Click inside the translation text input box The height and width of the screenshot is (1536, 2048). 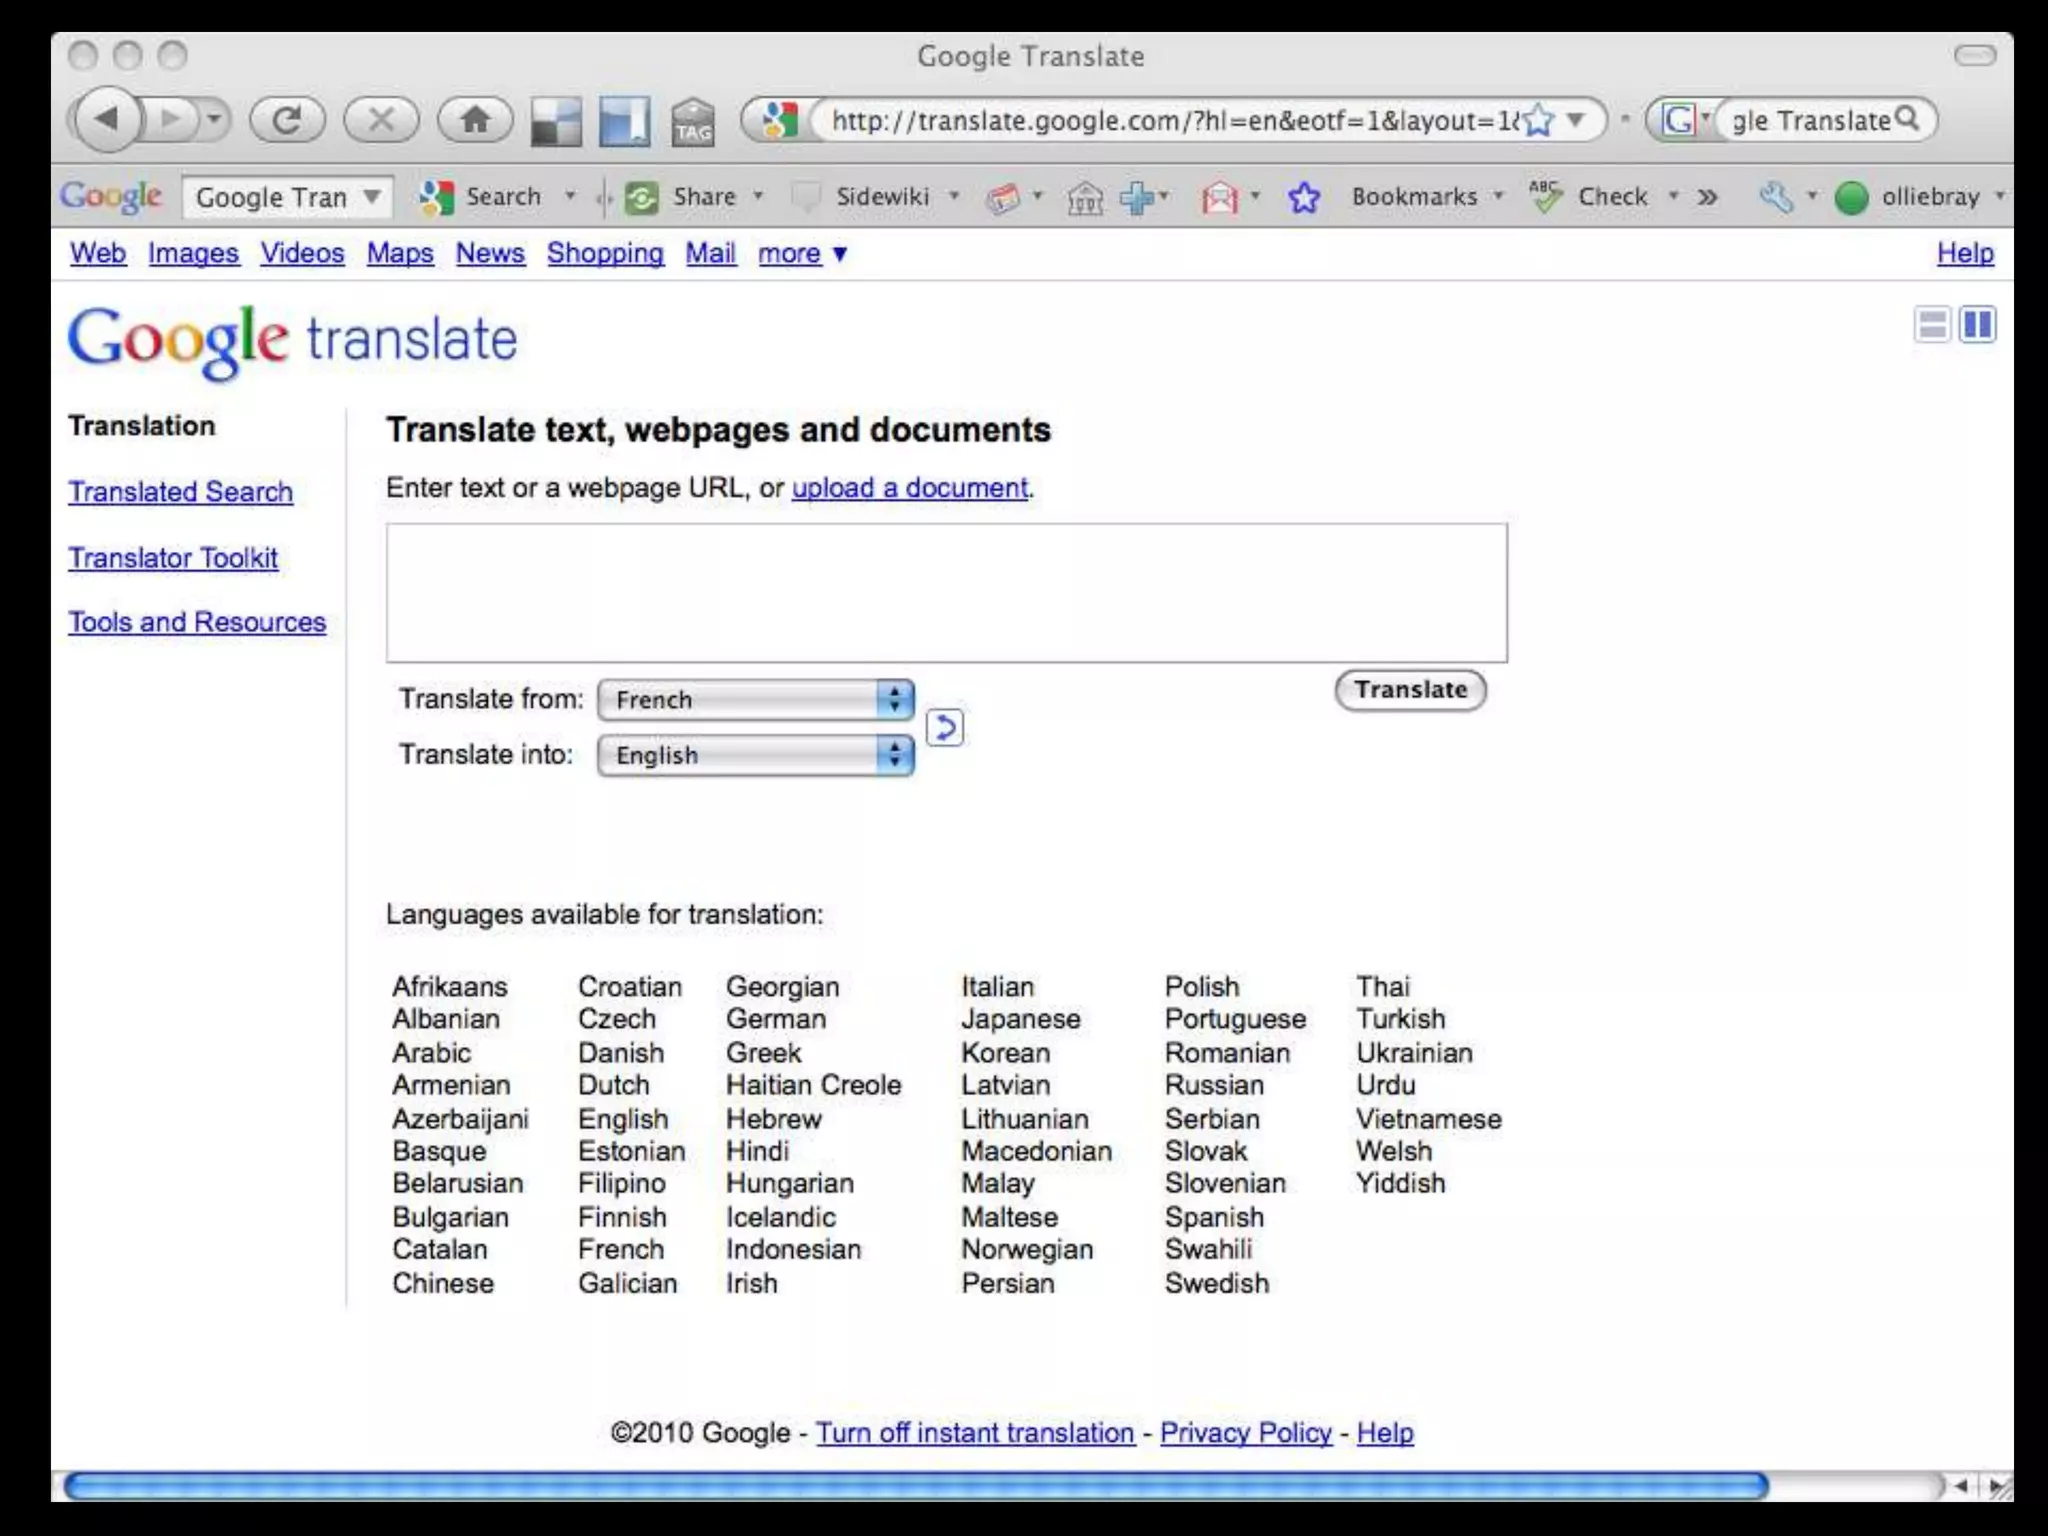946,592
